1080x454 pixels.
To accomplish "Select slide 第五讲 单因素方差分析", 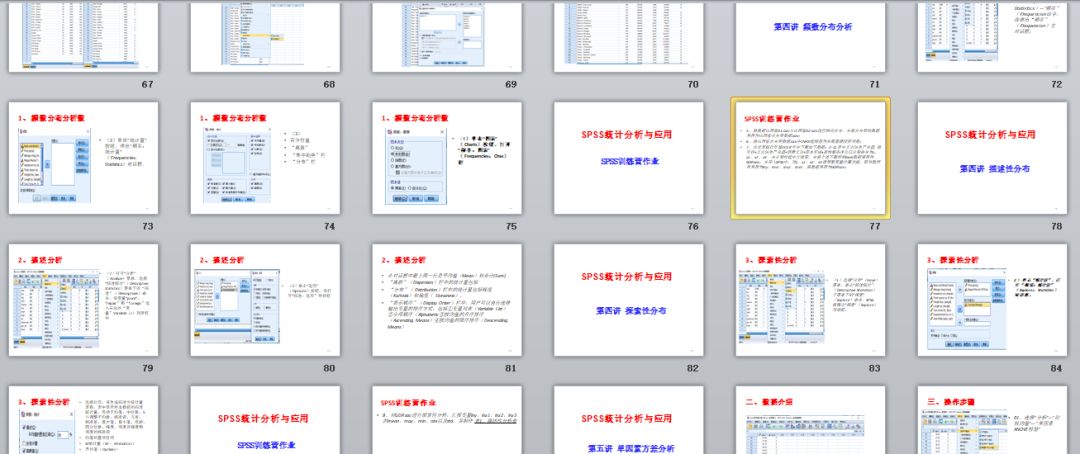I will click(x=629, y=420).
